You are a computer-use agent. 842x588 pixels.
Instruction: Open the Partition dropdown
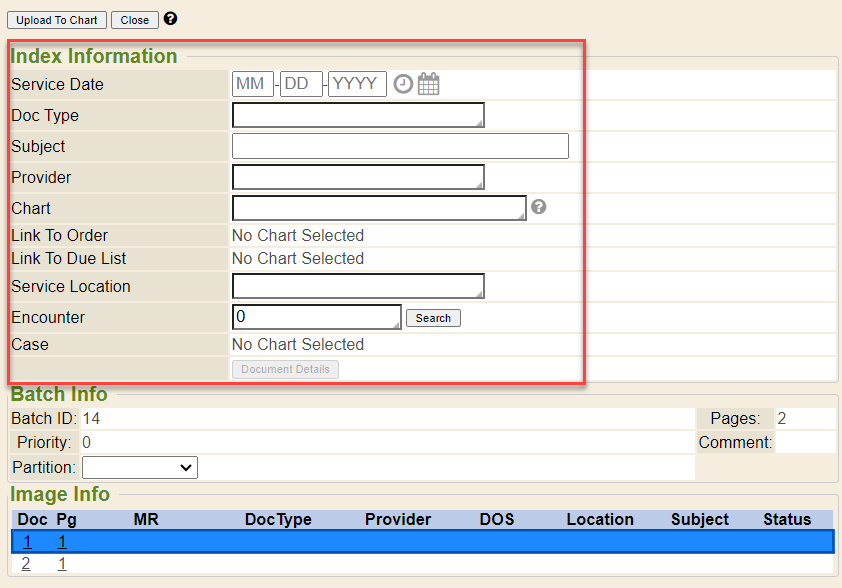pos(140,467)
